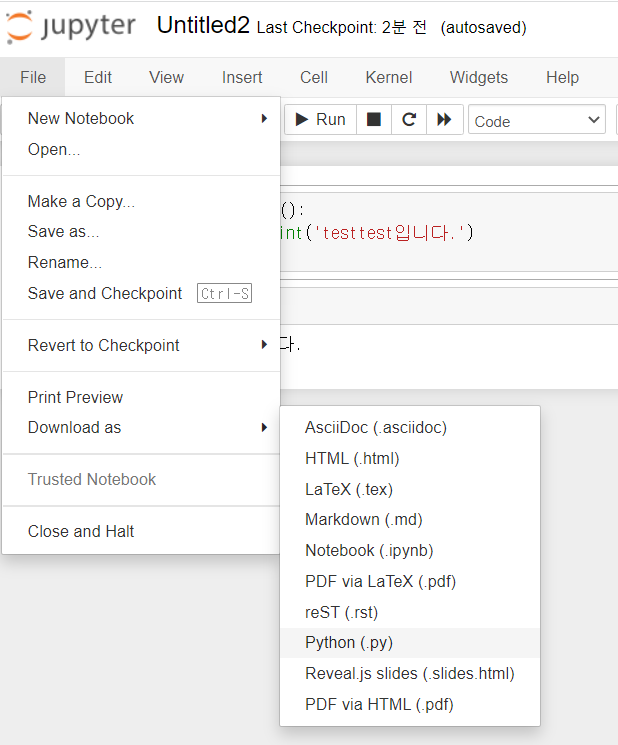This screenshot has height=745, width=618.
Task: Download as Python (.py)
Action: [x=410, y=642]
